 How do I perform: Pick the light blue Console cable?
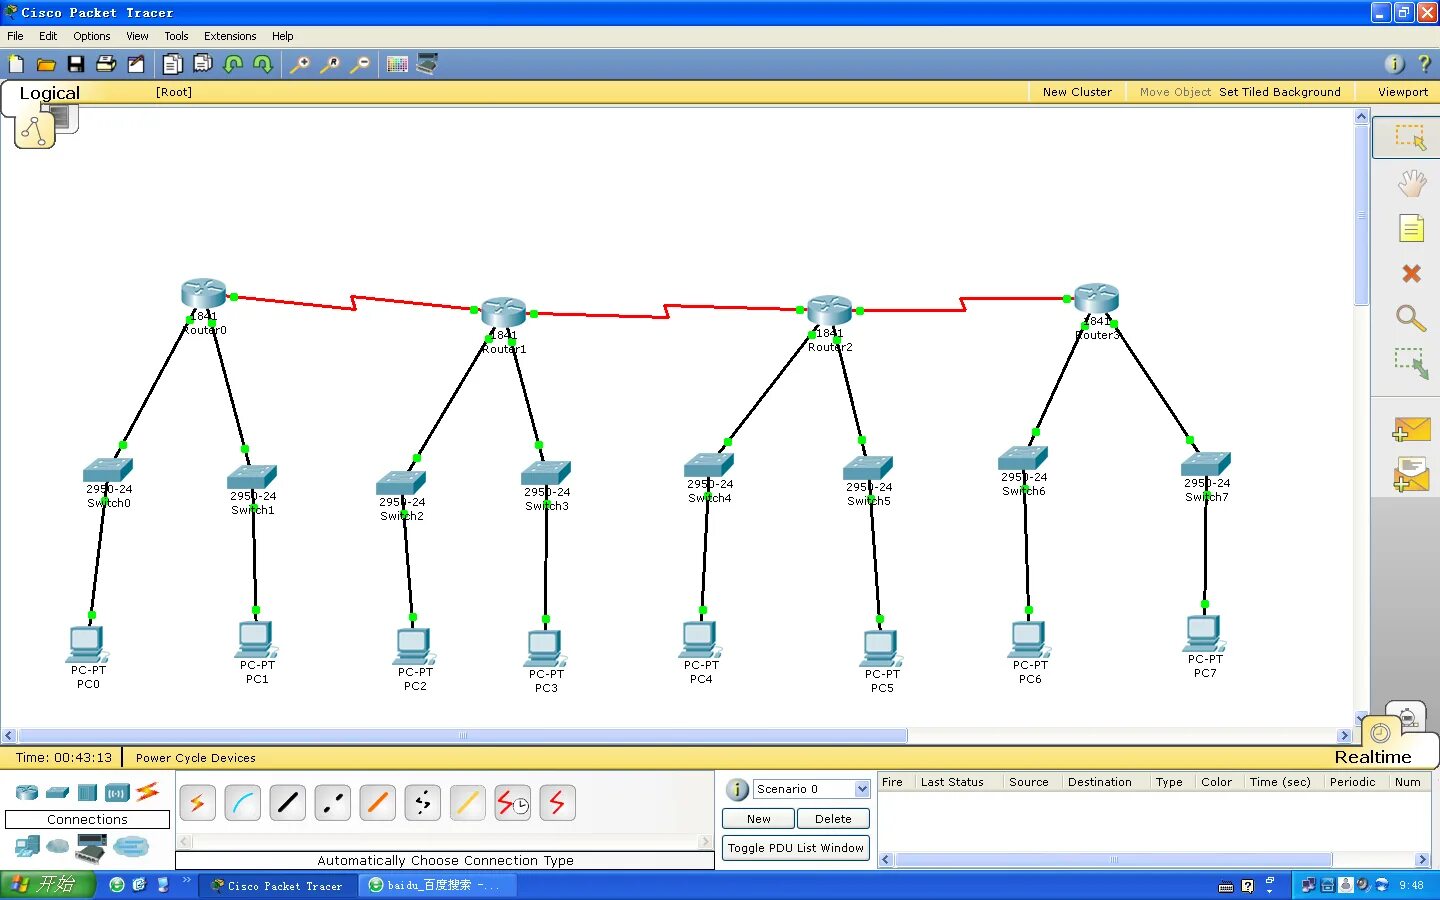(x=242, y=803)
